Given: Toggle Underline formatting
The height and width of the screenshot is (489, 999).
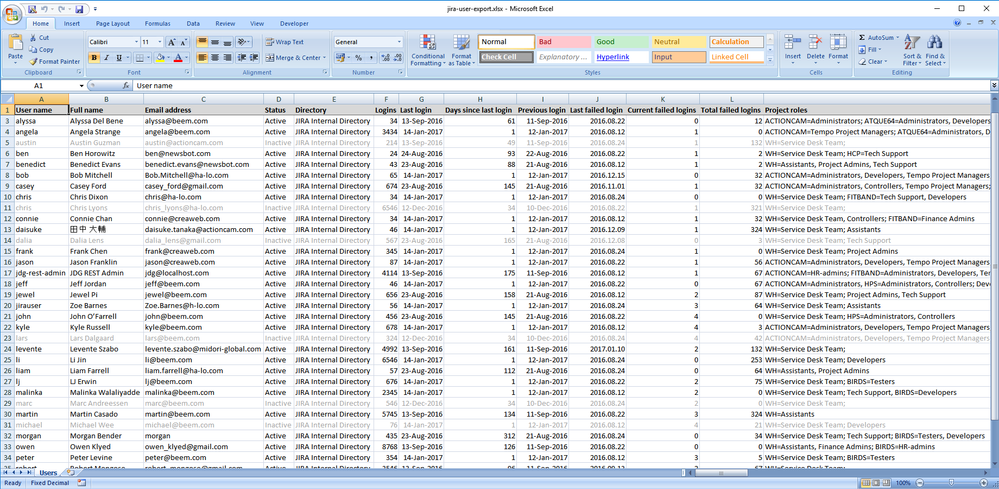Looking at the screenshot, I should [118, 58].
